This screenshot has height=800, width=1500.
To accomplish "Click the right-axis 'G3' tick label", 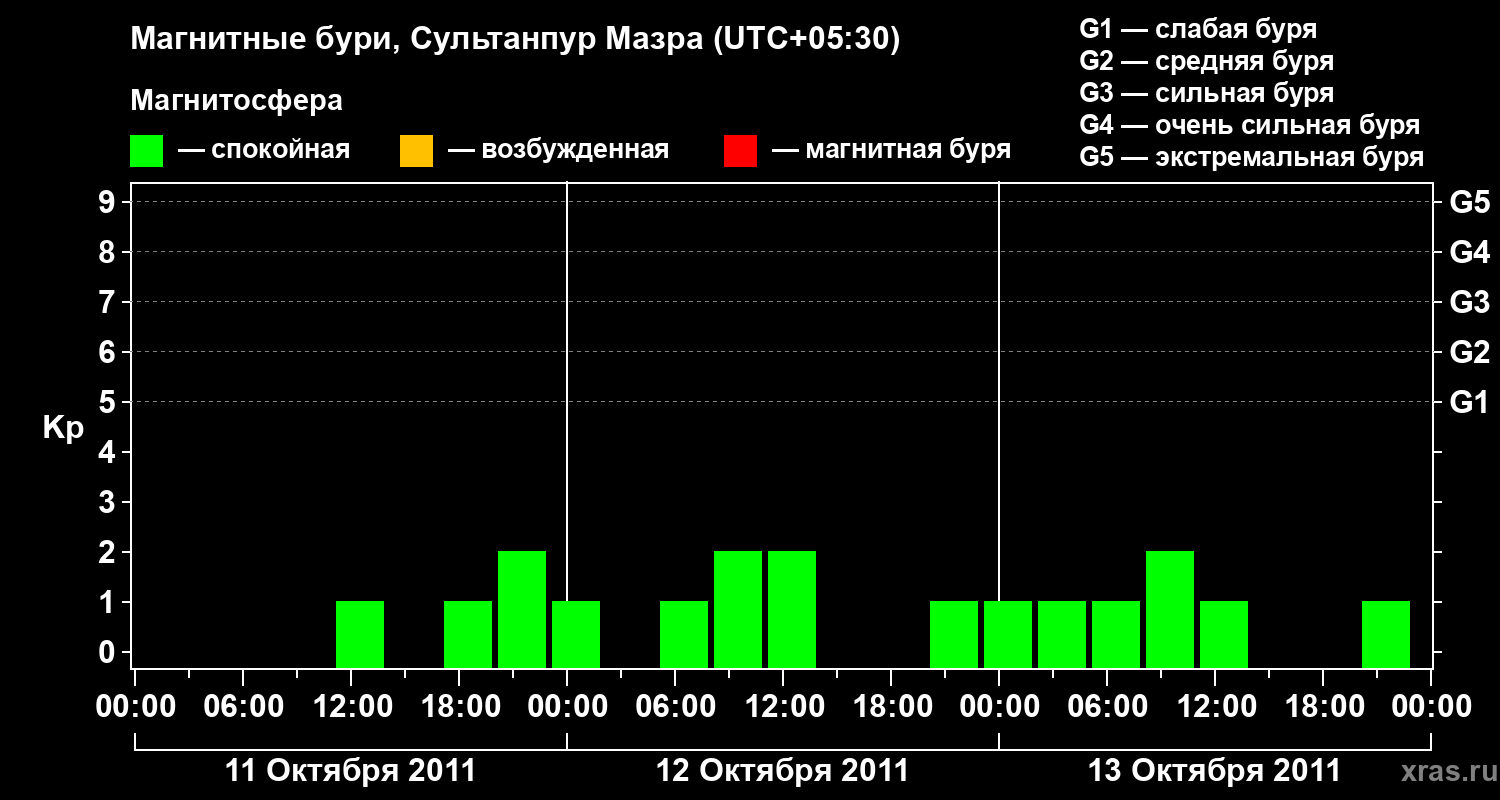I will [1469, 302].
